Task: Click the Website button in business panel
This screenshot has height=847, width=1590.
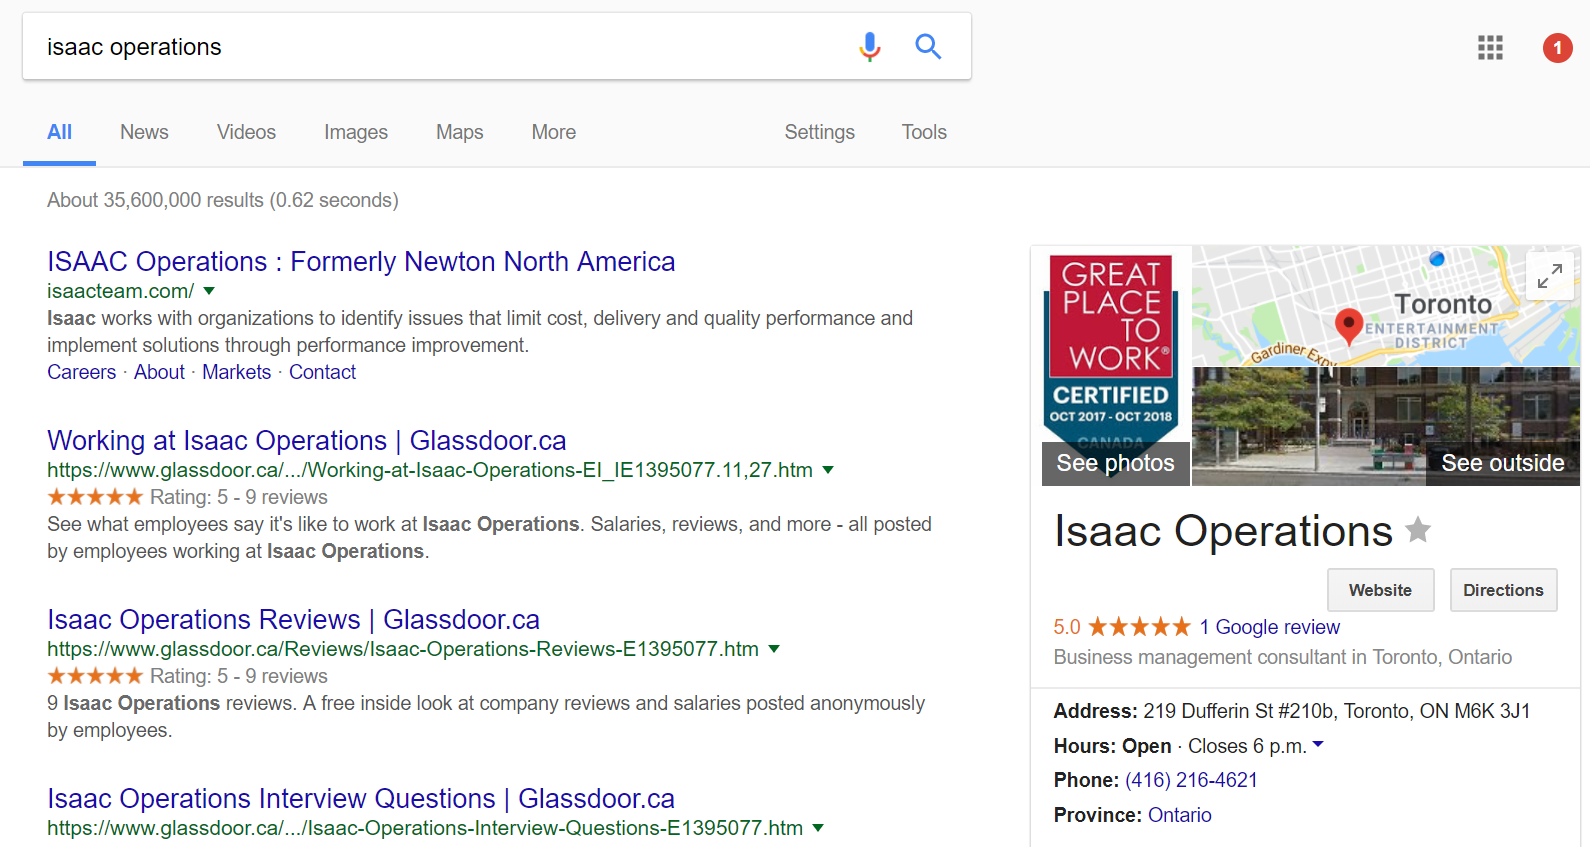Action: point(1380,590)
